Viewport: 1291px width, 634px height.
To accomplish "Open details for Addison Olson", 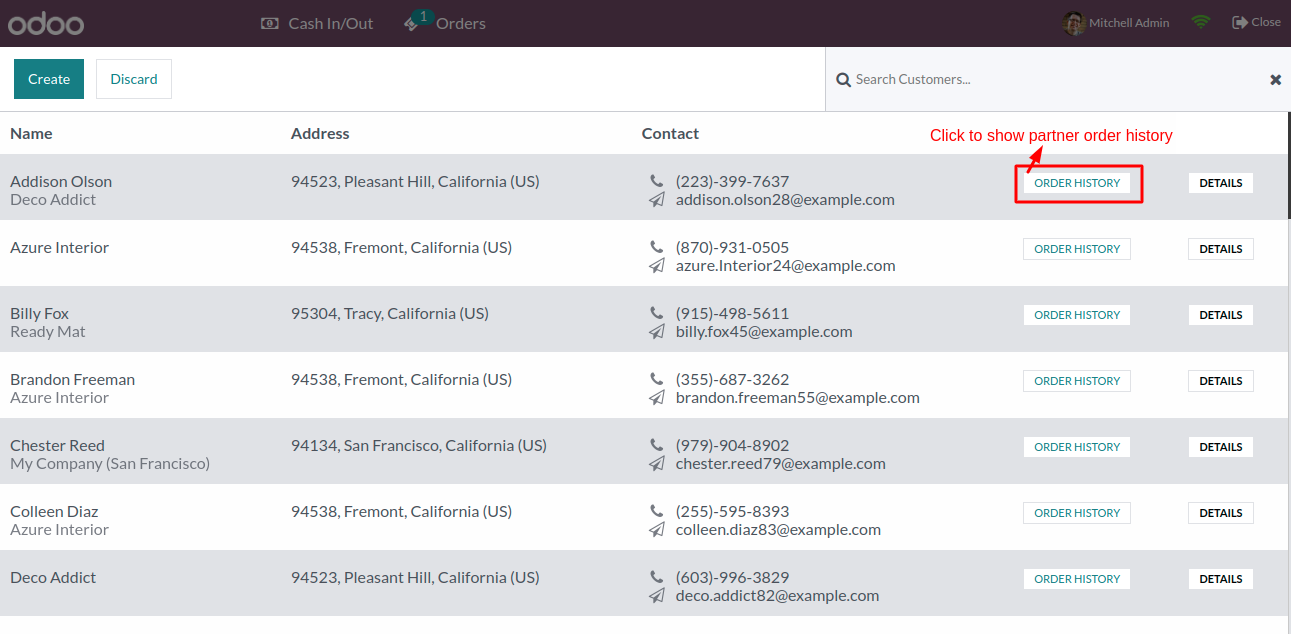I will pos(1221,183).
